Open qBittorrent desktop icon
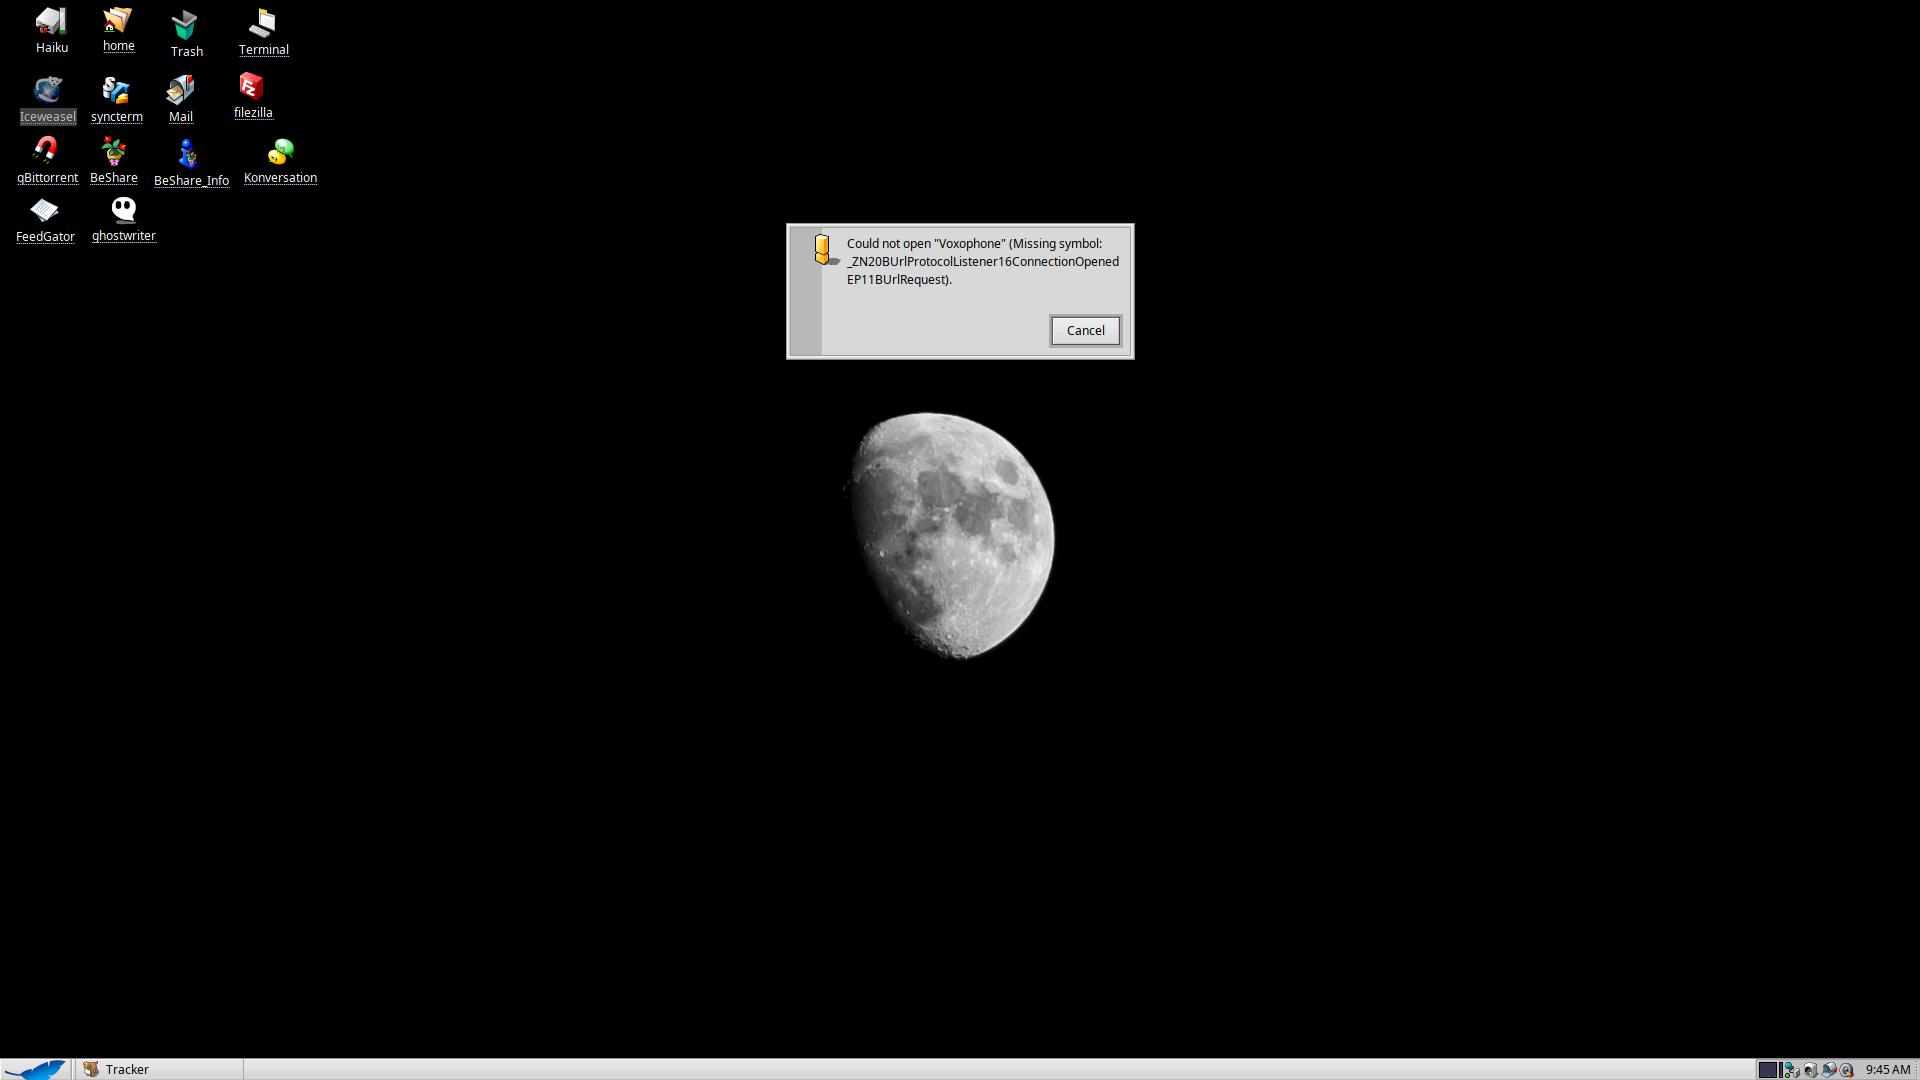The image size is (1920, 1080). click(46, 151)
